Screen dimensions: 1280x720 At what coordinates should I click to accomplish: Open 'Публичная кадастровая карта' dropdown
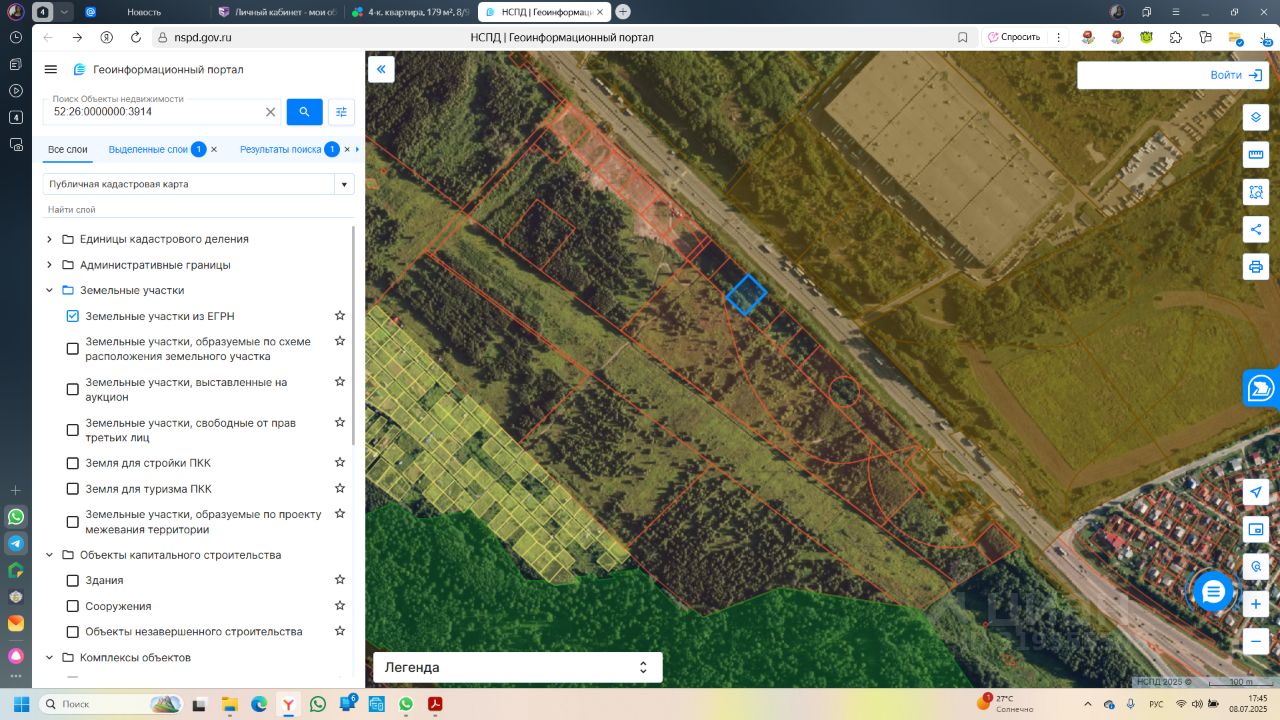344,184
